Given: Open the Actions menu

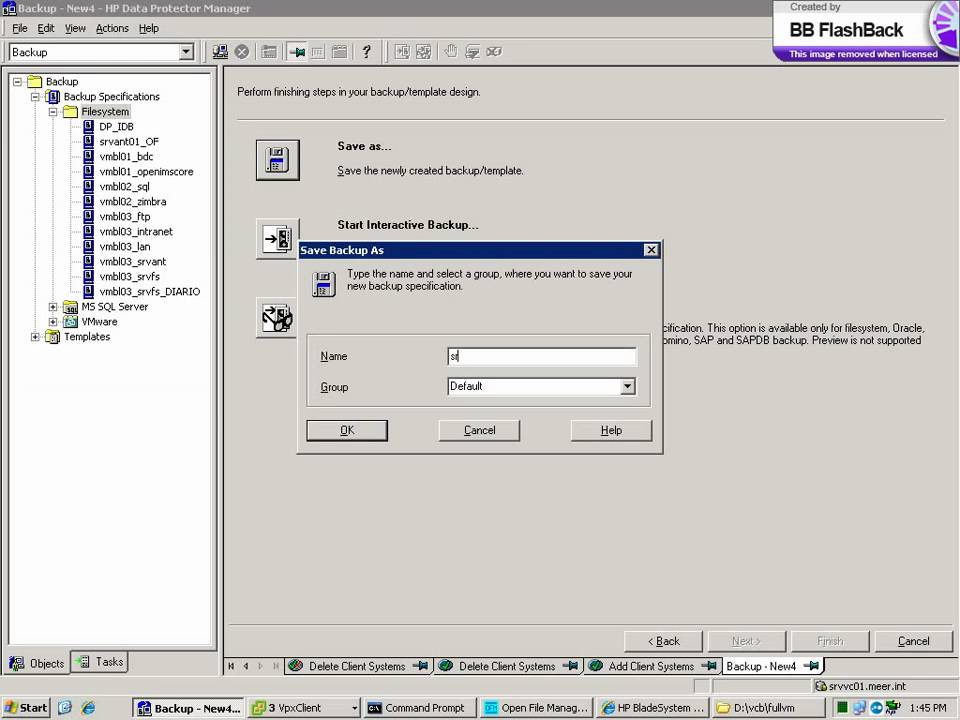Looking at the screenshot, I should point(112,28).
